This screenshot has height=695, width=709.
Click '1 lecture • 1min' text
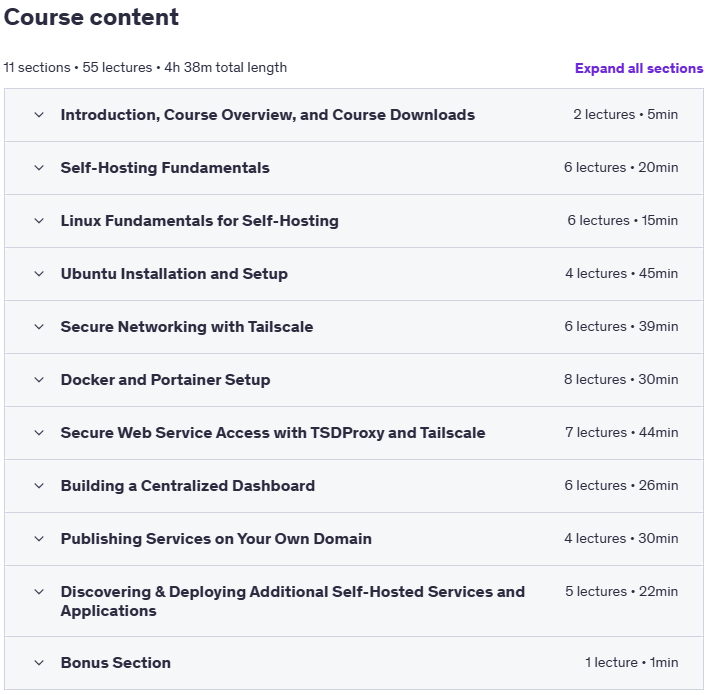(x=631, y=662)
